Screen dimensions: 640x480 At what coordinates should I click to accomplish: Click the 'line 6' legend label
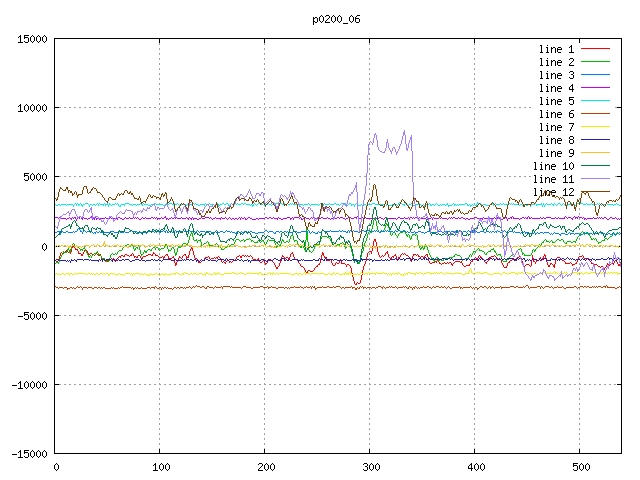click(x=556, y=114)
